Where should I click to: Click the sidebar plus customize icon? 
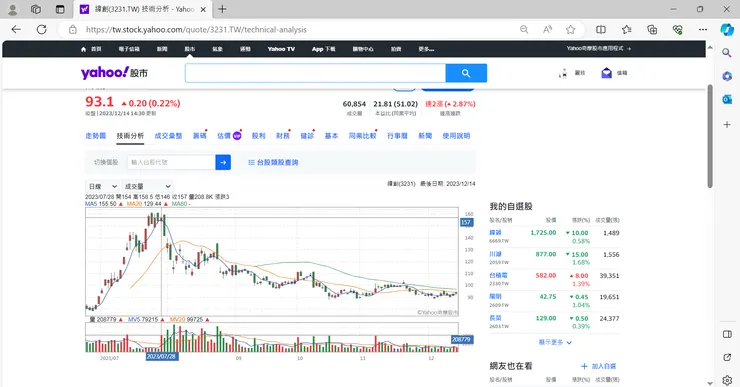[x=727, y=125]
